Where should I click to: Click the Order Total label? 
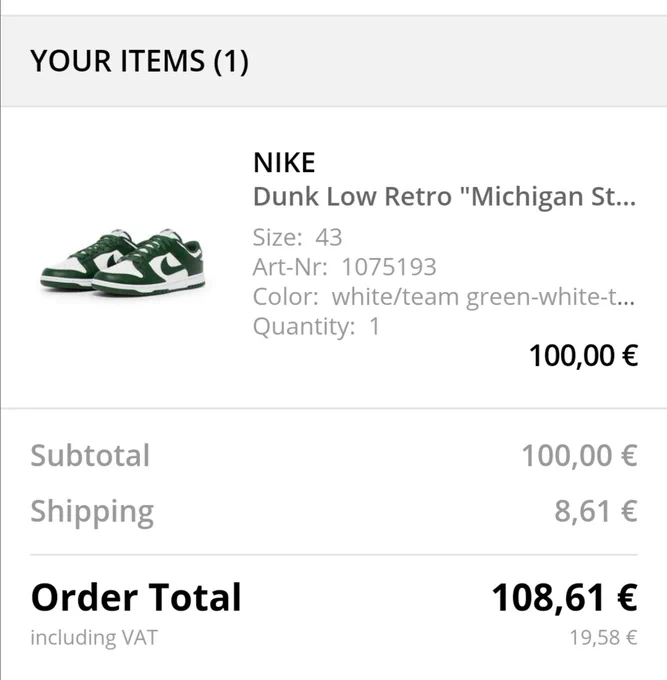coord(136,598)
